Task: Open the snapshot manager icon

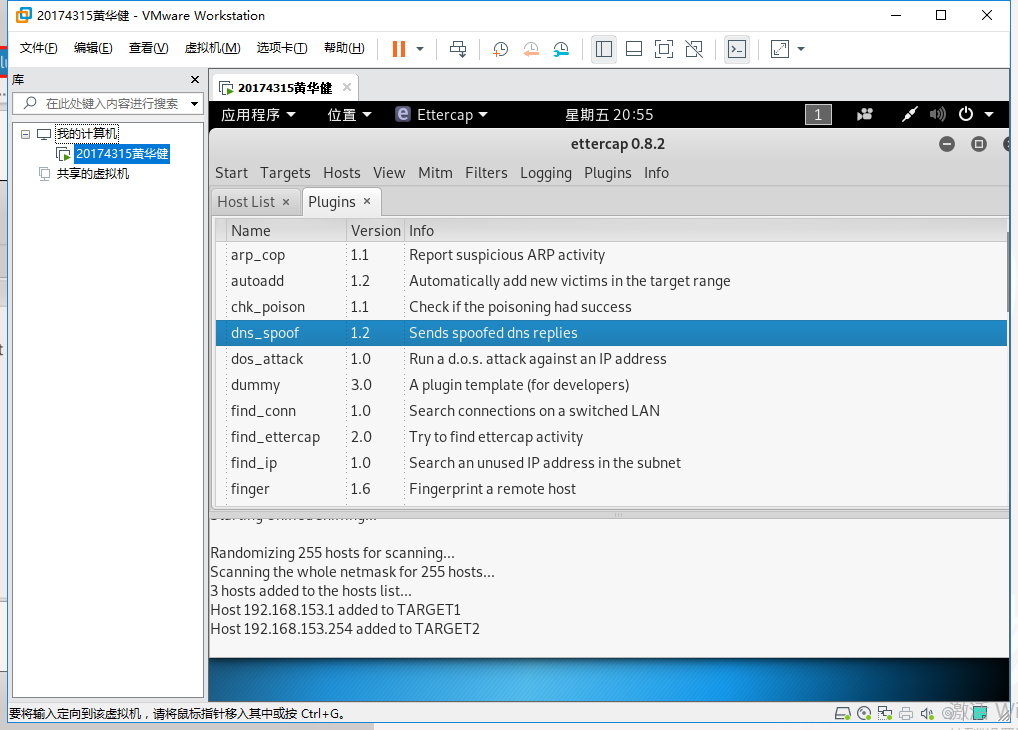Action: pos(561,49)
